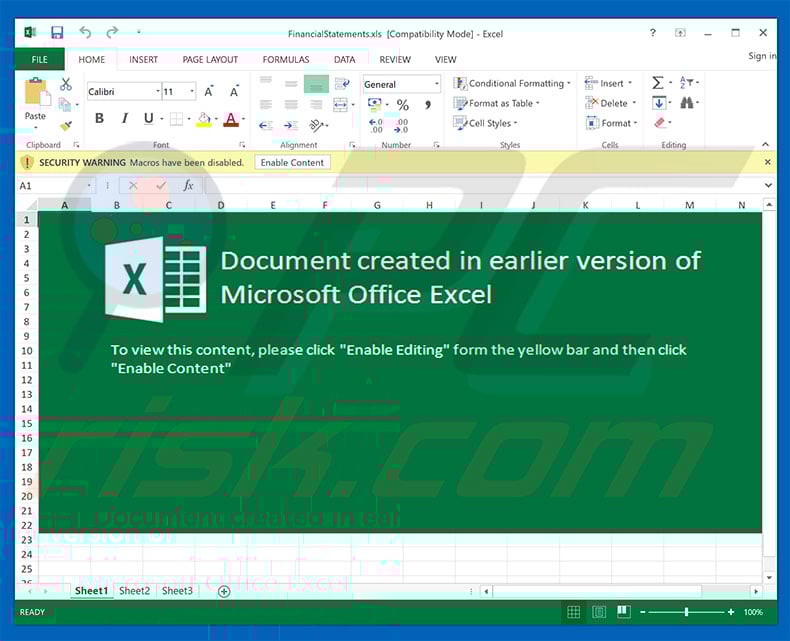Open Sort & Filter tool
The image size is (790, 641).
(686, 83)
